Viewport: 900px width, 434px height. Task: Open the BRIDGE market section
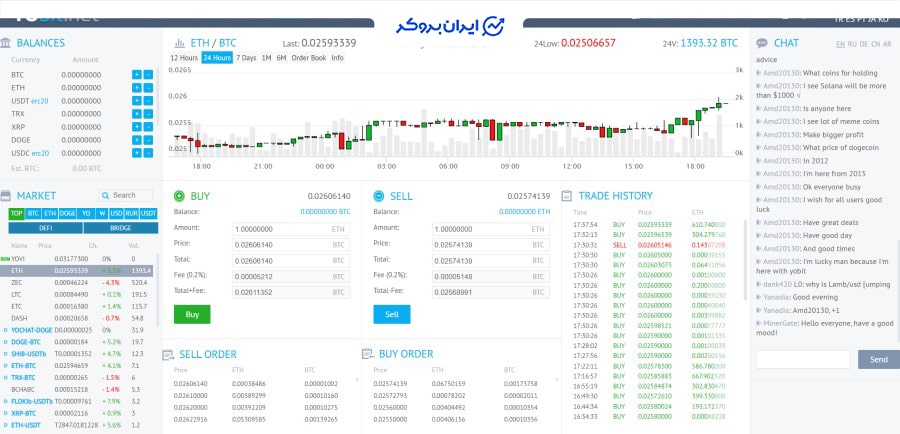coord(121,228)
